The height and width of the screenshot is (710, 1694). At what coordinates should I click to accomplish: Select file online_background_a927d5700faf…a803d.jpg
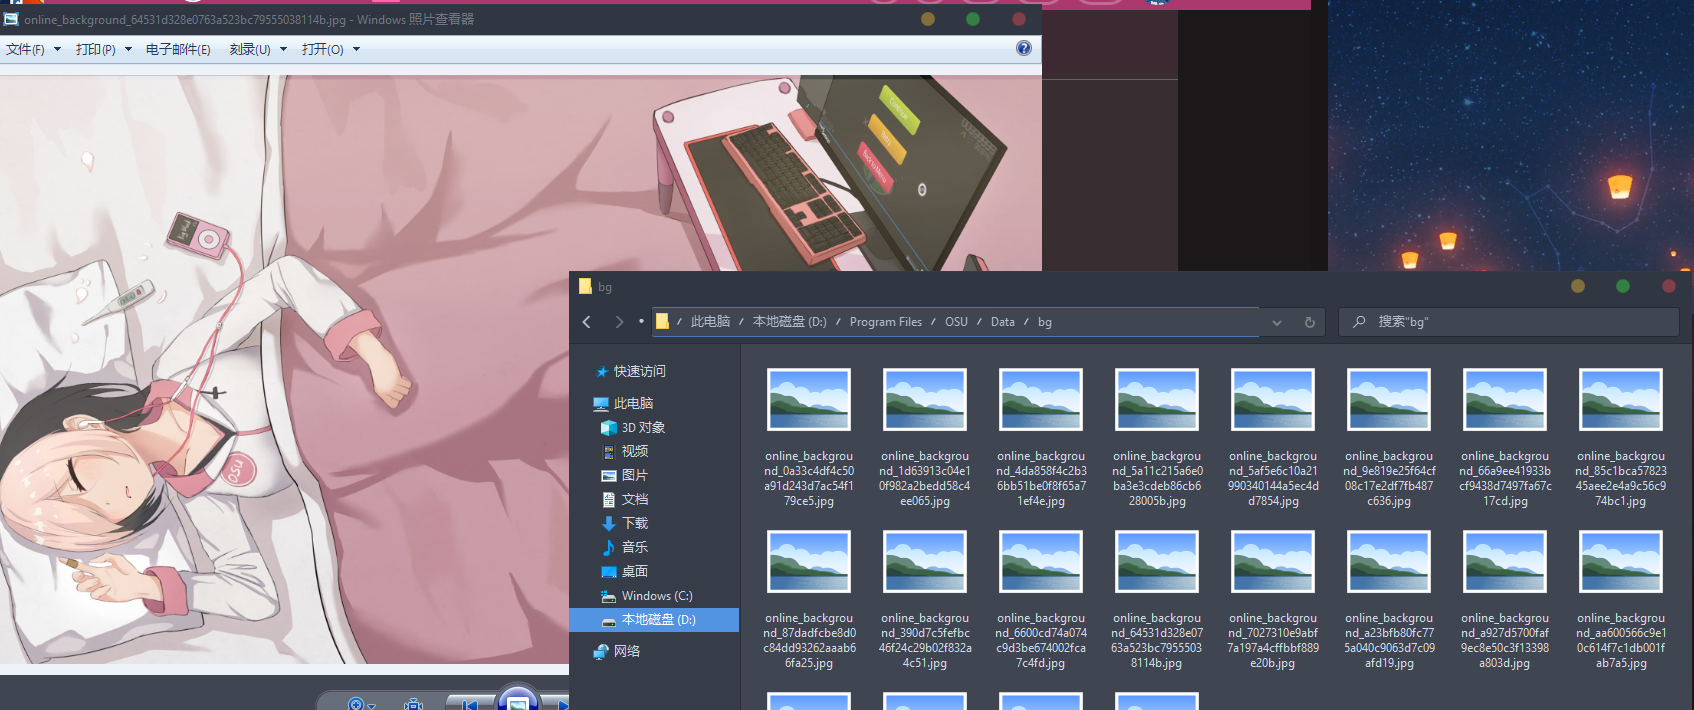[x=1505, y=600]
